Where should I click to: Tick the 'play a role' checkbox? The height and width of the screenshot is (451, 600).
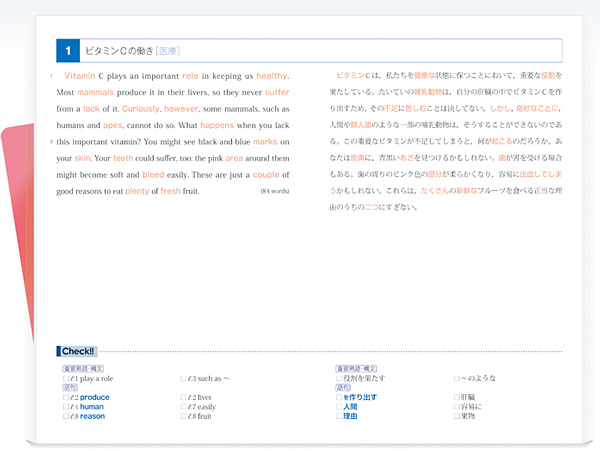coord(65,379)
